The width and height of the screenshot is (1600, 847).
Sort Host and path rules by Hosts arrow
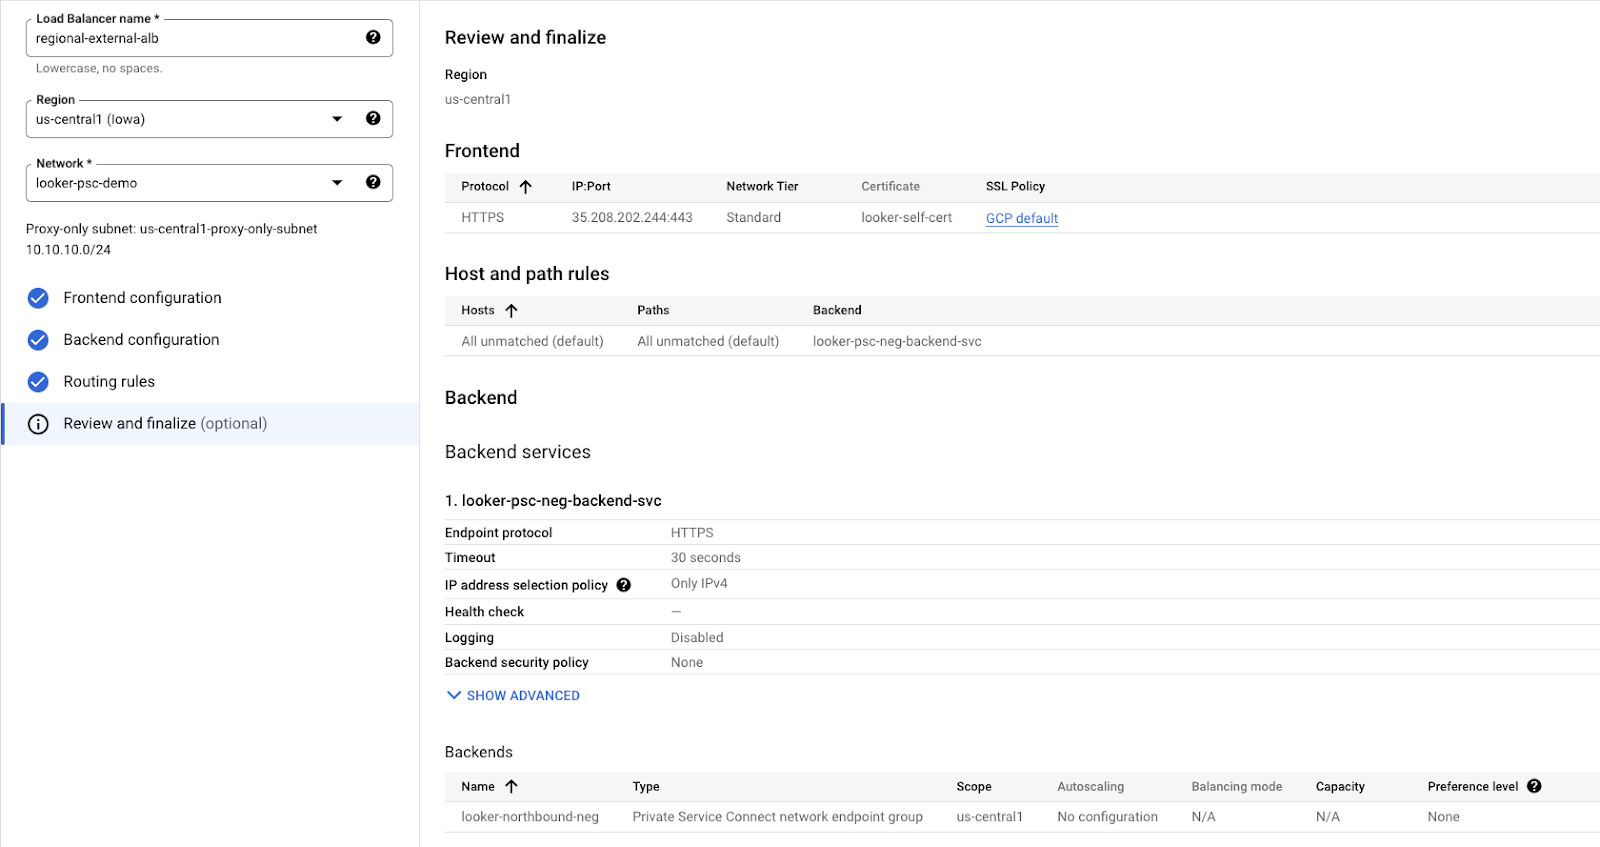(512, 311)
